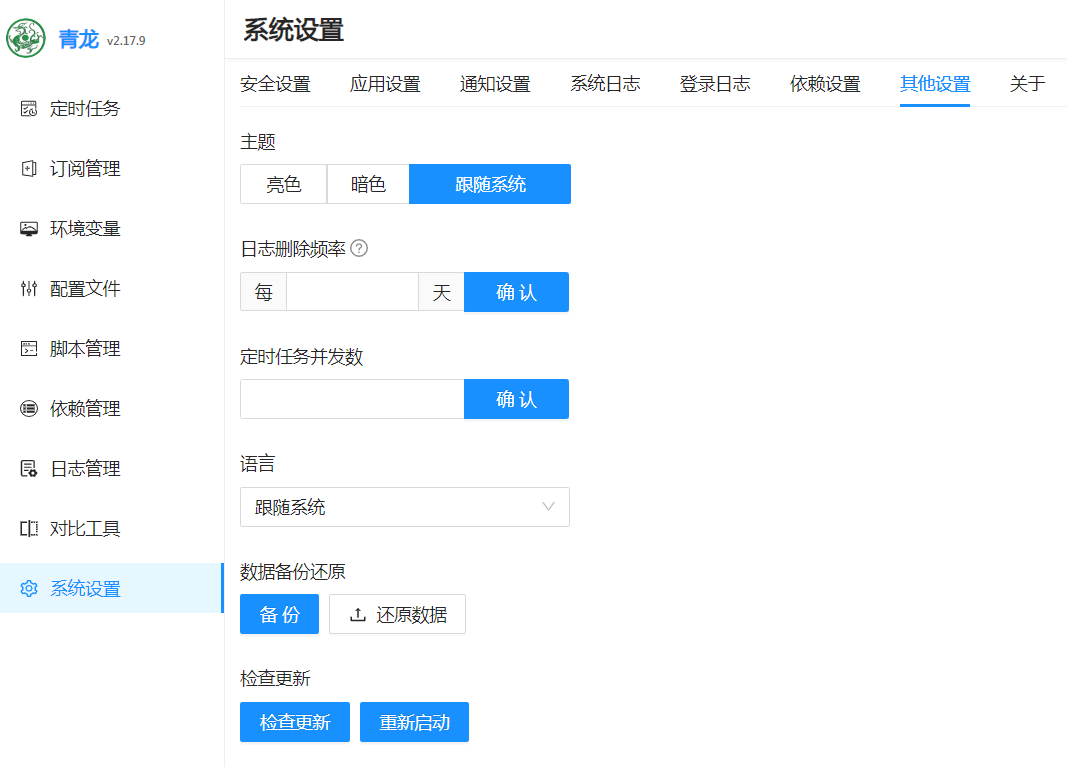Select the 暗色 theme option
This screenshot has width=1067, height=767.
click(x=368, y=184)
